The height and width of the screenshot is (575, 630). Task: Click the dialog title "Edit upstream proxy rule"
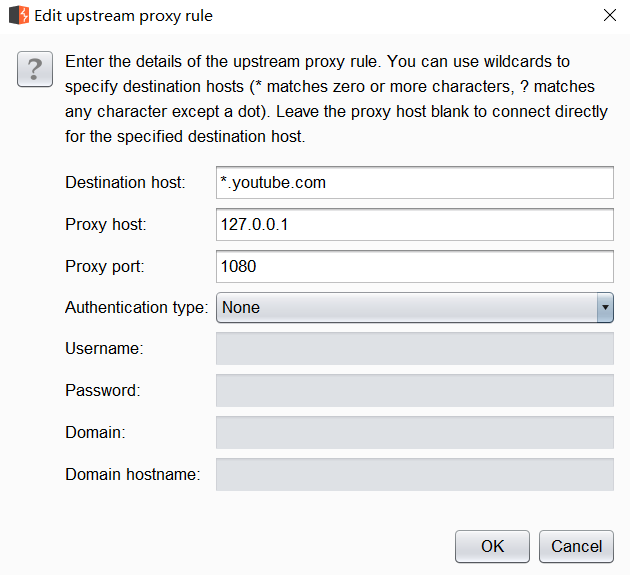[x=124, y=16]
